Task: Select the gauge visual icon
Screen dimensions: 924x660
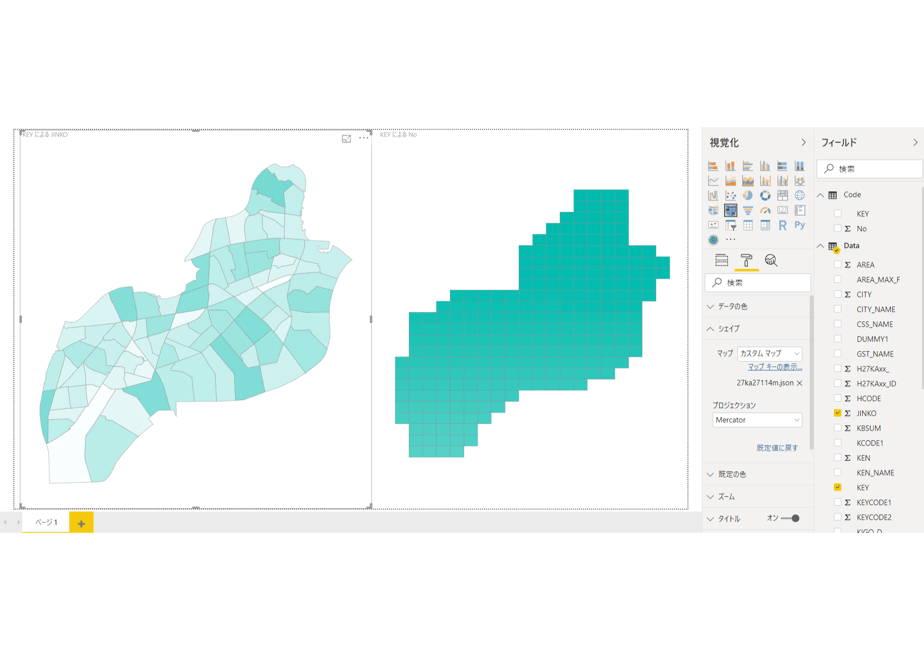Action: pos(765,210)
